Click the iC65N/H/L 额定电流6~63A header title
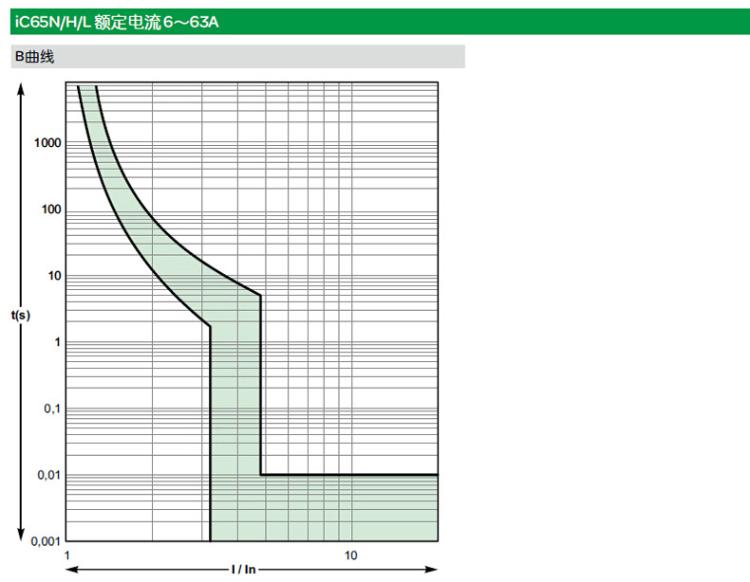The height and width of the screenshot is (582, 750). [117, 22]
